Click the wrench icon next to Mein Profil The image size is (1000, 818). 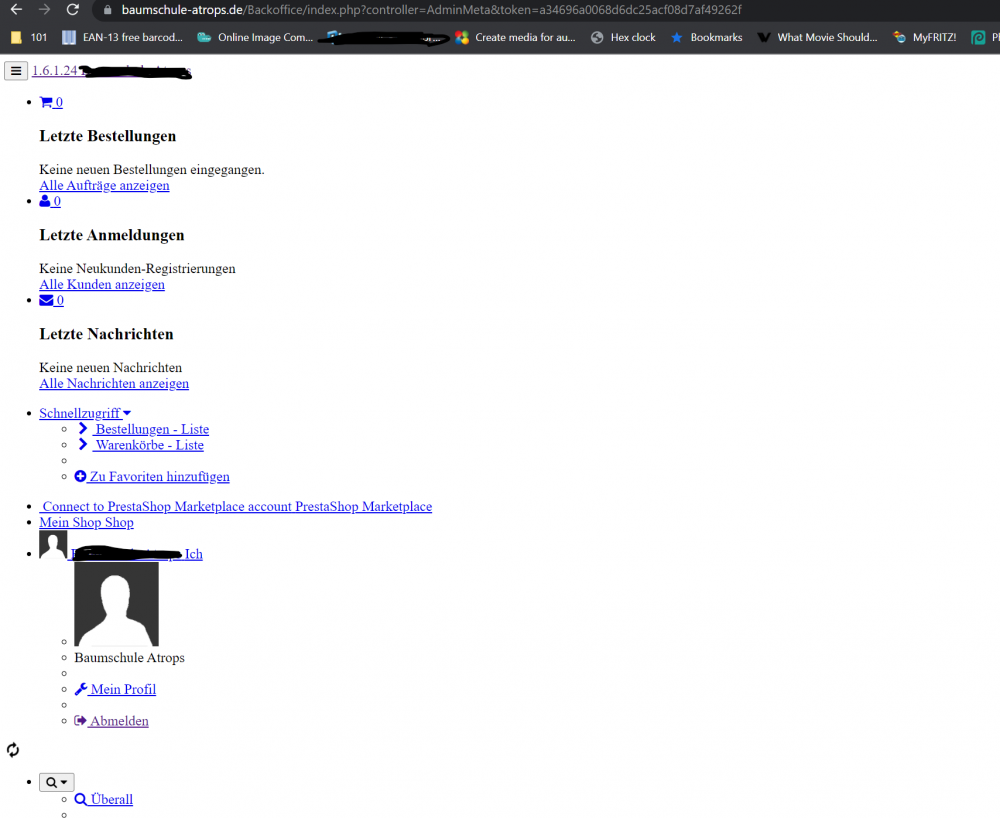click(80, 688)
